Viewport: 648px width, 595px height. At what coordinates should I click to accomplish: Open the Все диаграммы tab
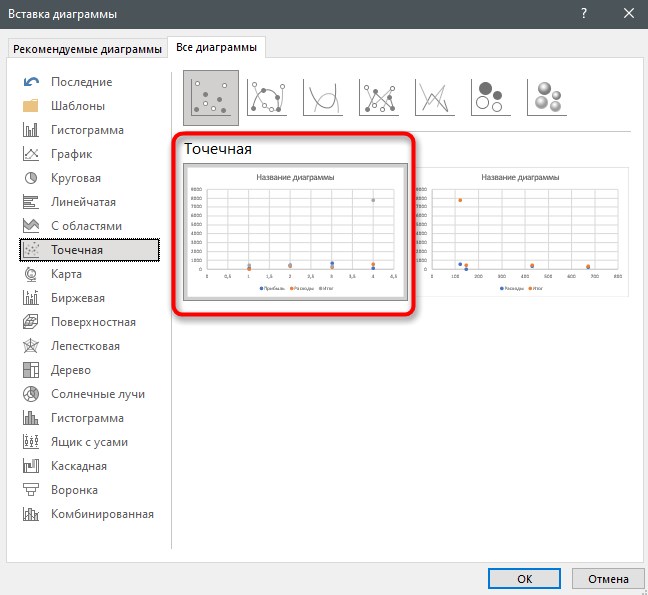point(216,48)
